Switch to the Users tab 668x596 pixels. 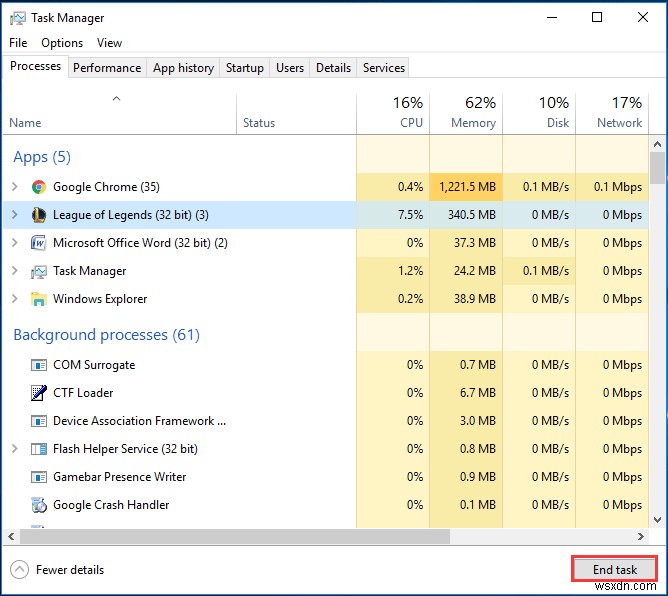pos(290,68)
